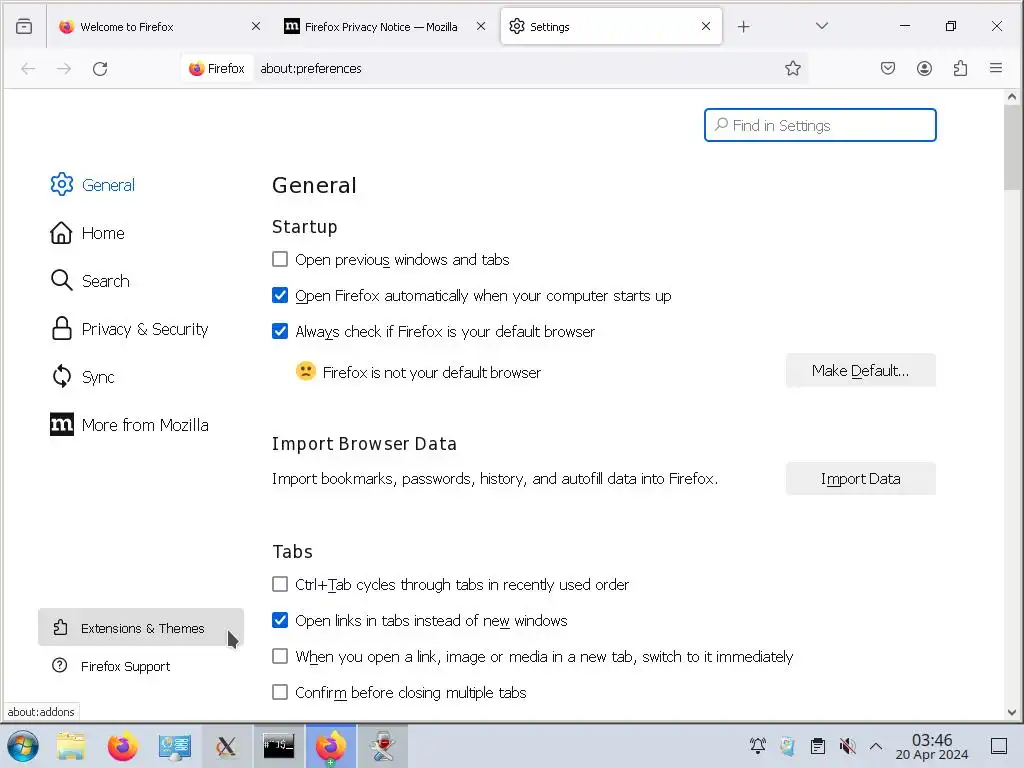
Task: Click the muted speaker tray icon
Action: pos(848,746)
